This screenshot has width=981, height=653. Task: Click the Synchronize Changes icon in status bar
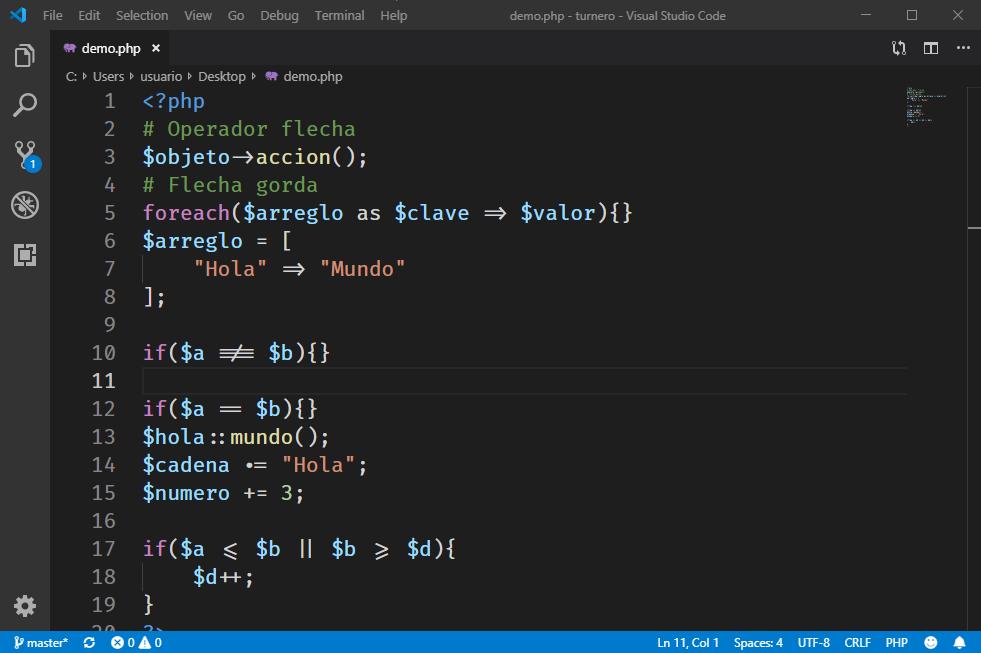[89, 642]
